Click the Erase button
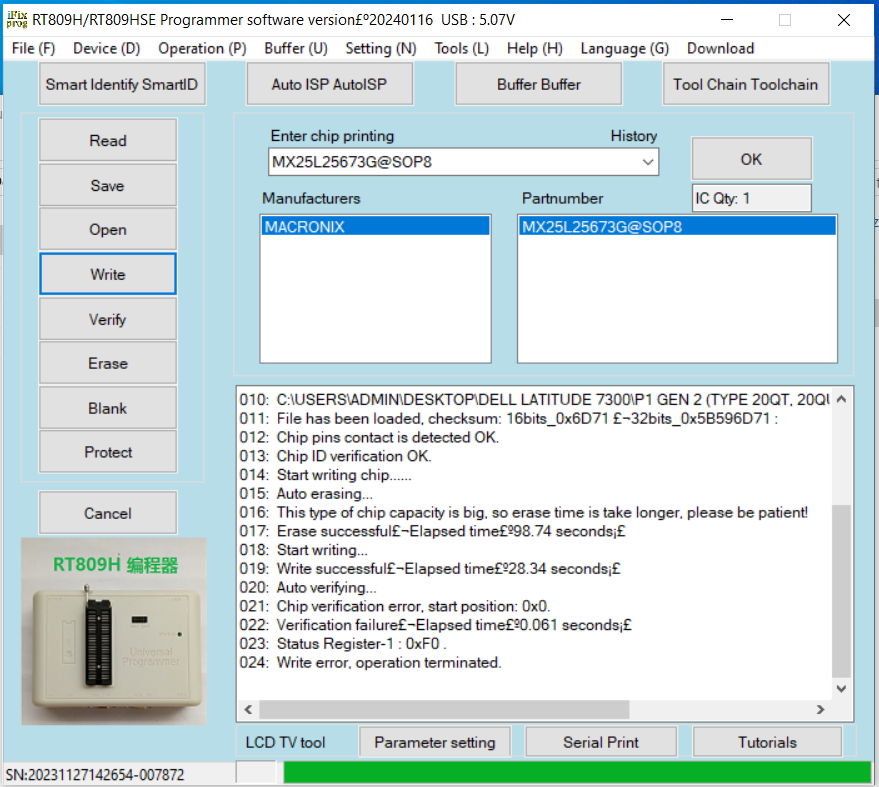This screenshot has width=879, height=787. pos(108,364)
